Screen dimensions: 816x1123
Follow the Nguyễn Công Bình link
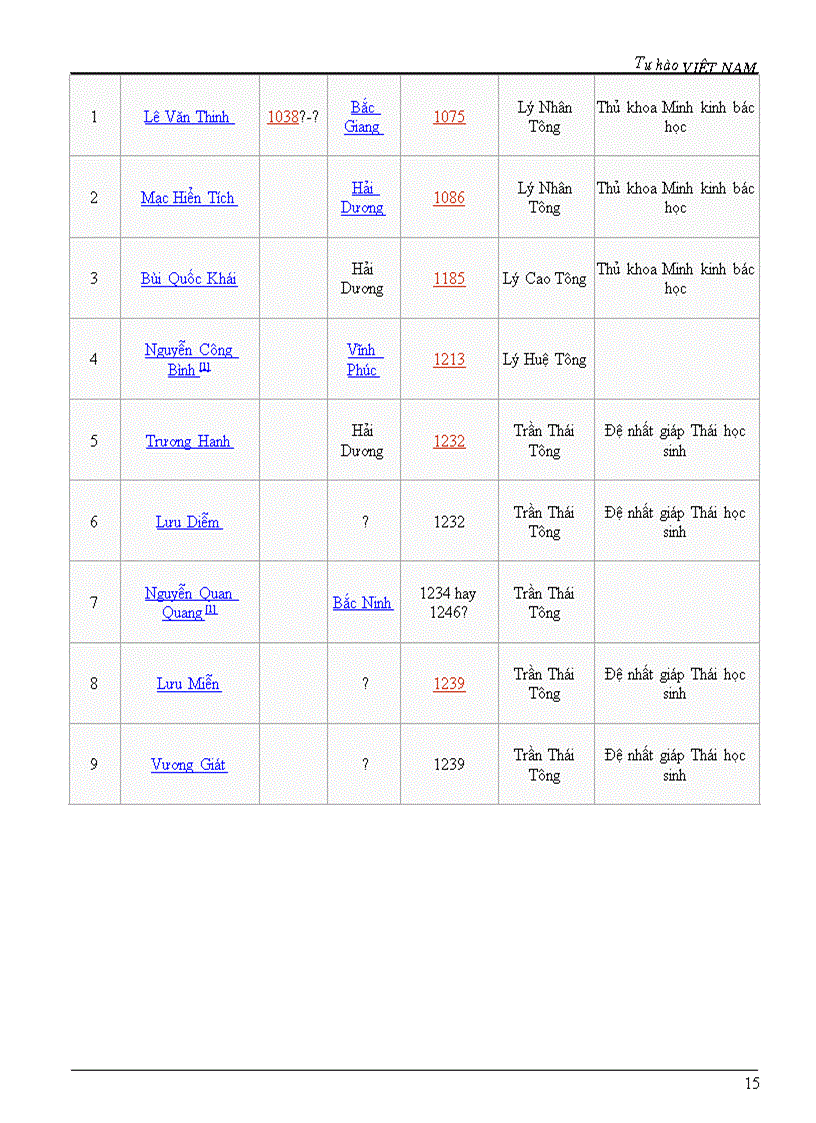pyautogui.click(x=188, y=351)
